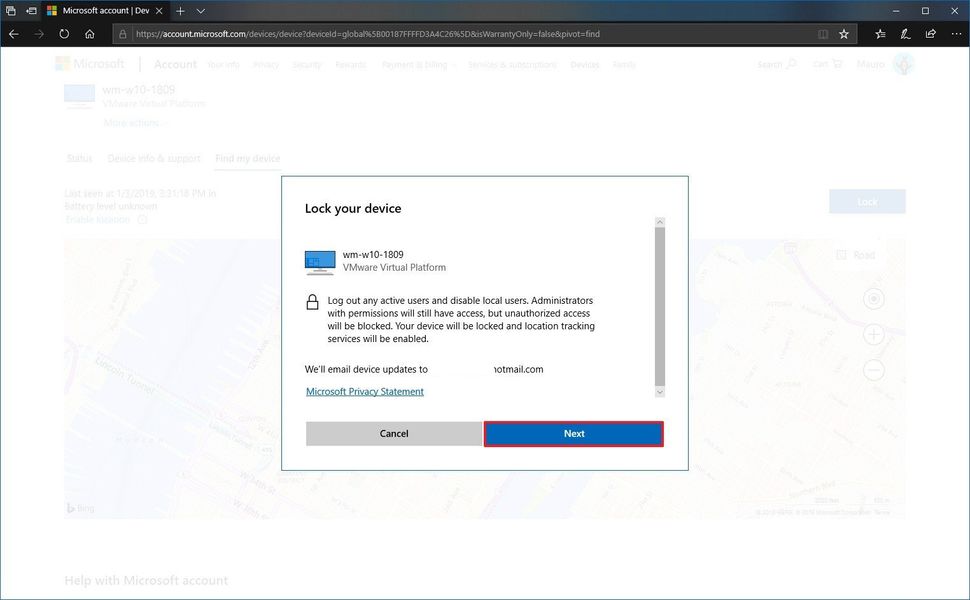Click the compass control on the map
The image size is (970, 600).
tap(873, 298)
